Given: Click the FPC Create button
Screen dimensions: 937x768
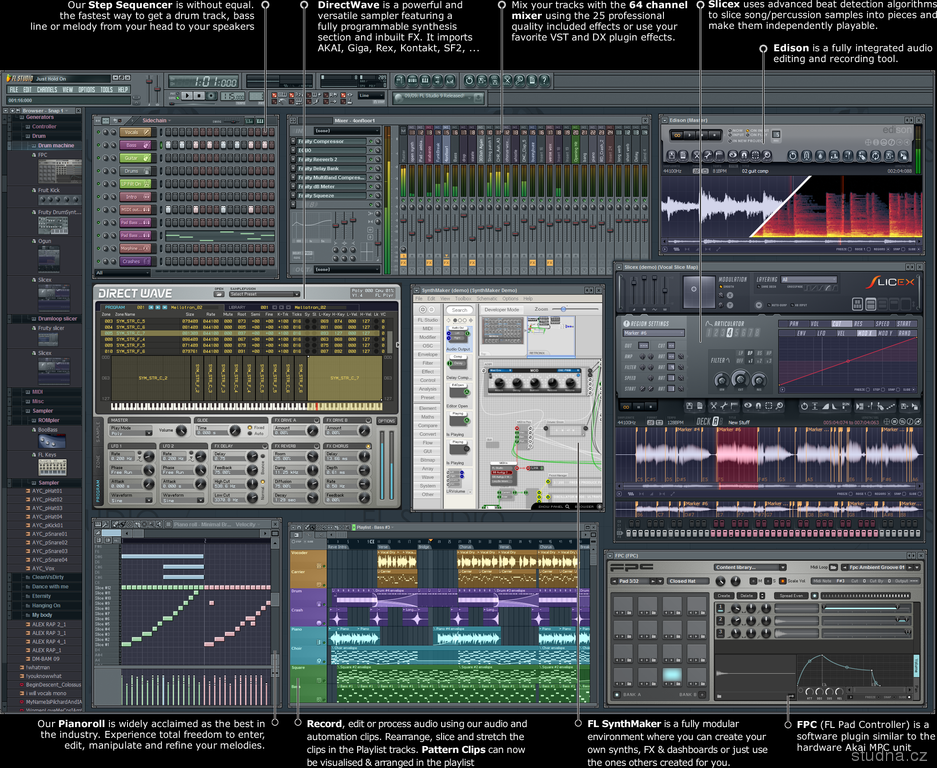Looking at the screenshot, I should [x=723, y=596].
